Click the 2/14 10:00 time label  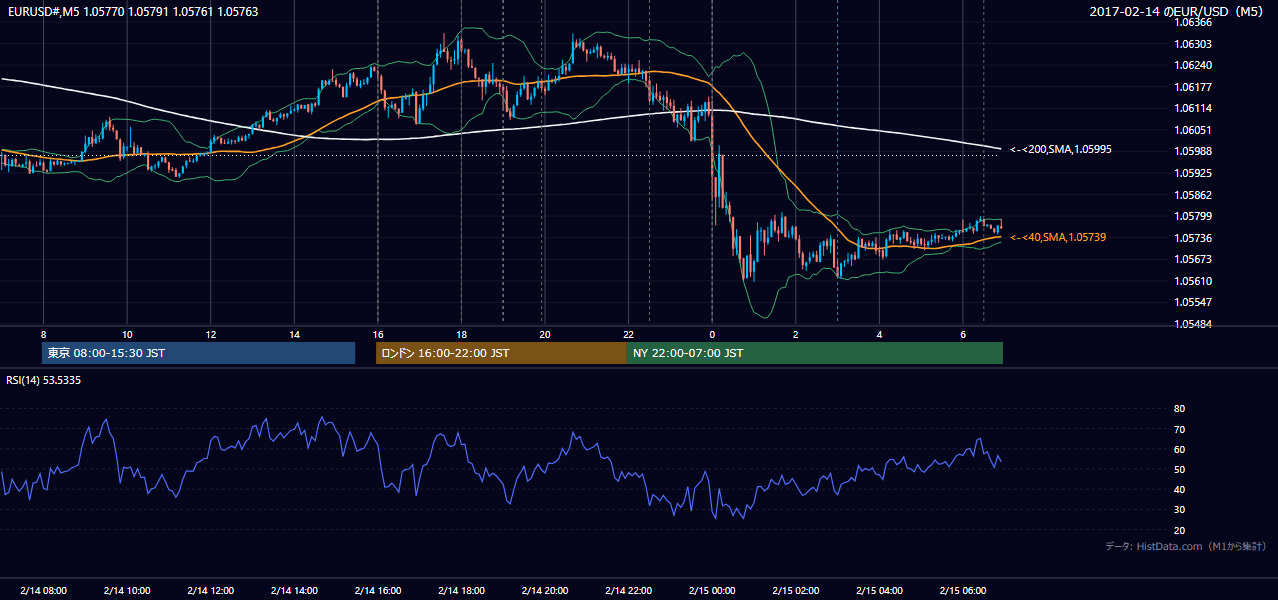[x=127, y=590]
